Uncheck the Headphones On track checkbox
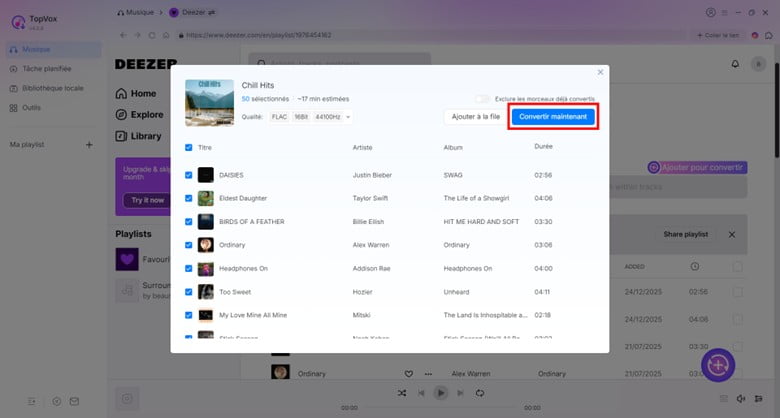 [x=189, y=268]
